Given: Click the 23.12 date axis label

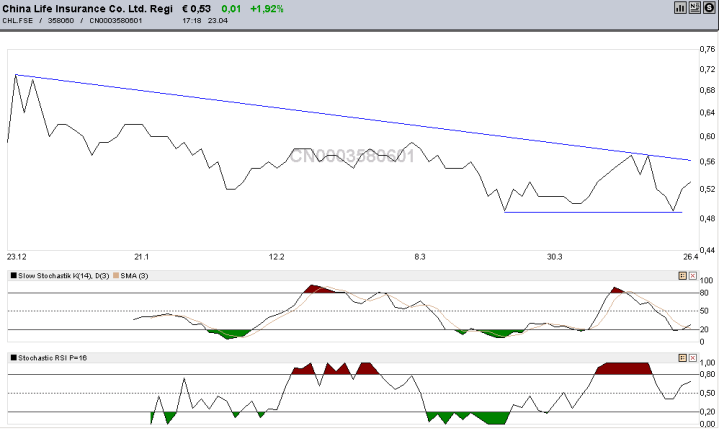Looking at the screenshot, I should click(17, 257).
